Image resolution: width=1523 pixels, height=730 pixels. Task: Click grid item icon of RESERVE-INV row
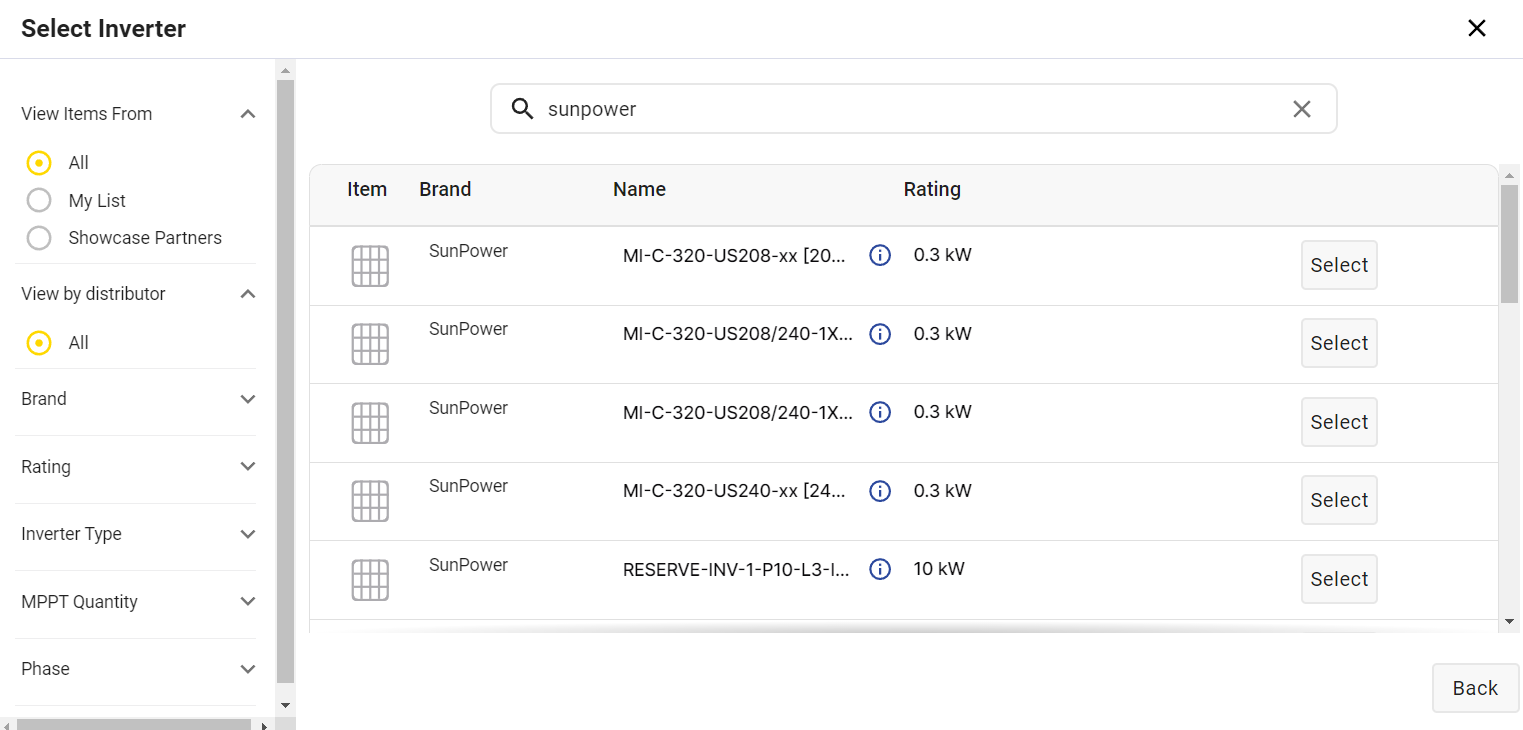(x=370, y=580)
